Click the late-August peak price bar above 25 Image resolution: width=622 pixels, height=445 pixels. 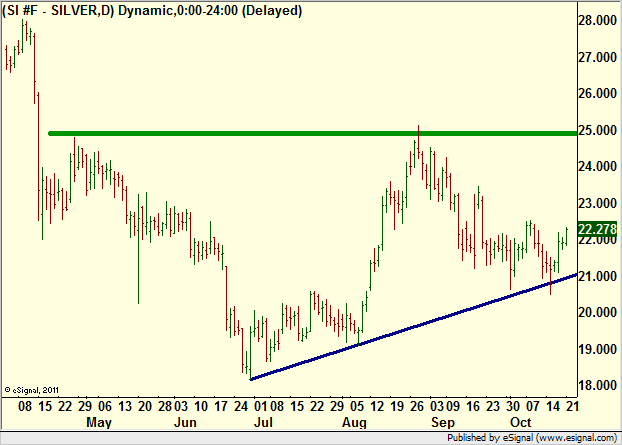click(419, 142)
